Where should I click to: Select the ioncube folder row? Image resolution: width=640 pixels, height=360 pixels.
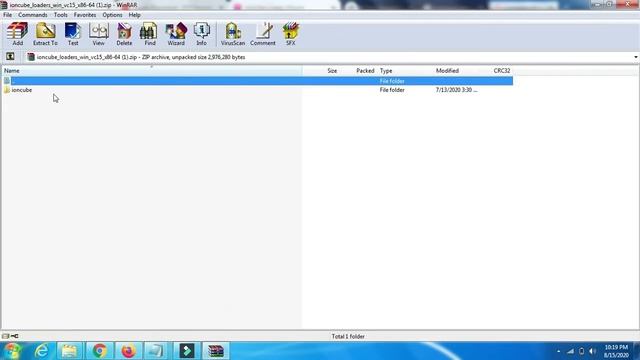[x=257, y=90]
